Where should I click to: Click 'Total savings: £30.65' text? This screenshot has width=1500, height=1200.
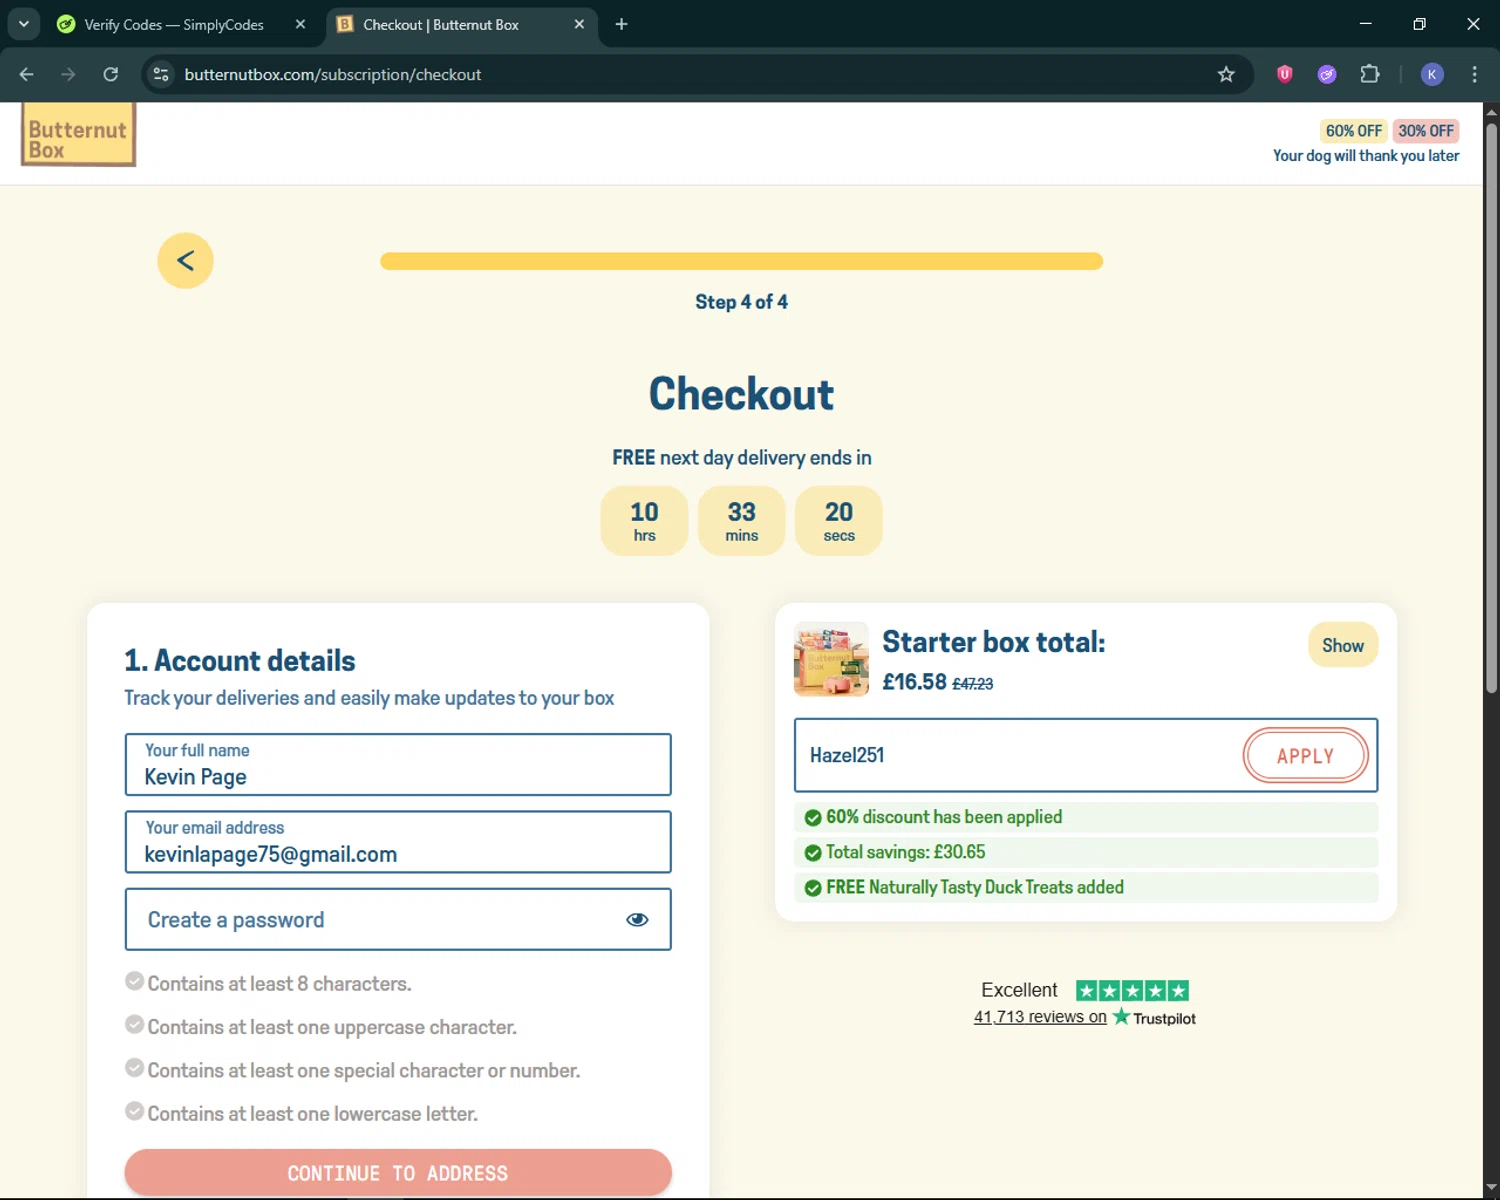(x=905, y=852)
